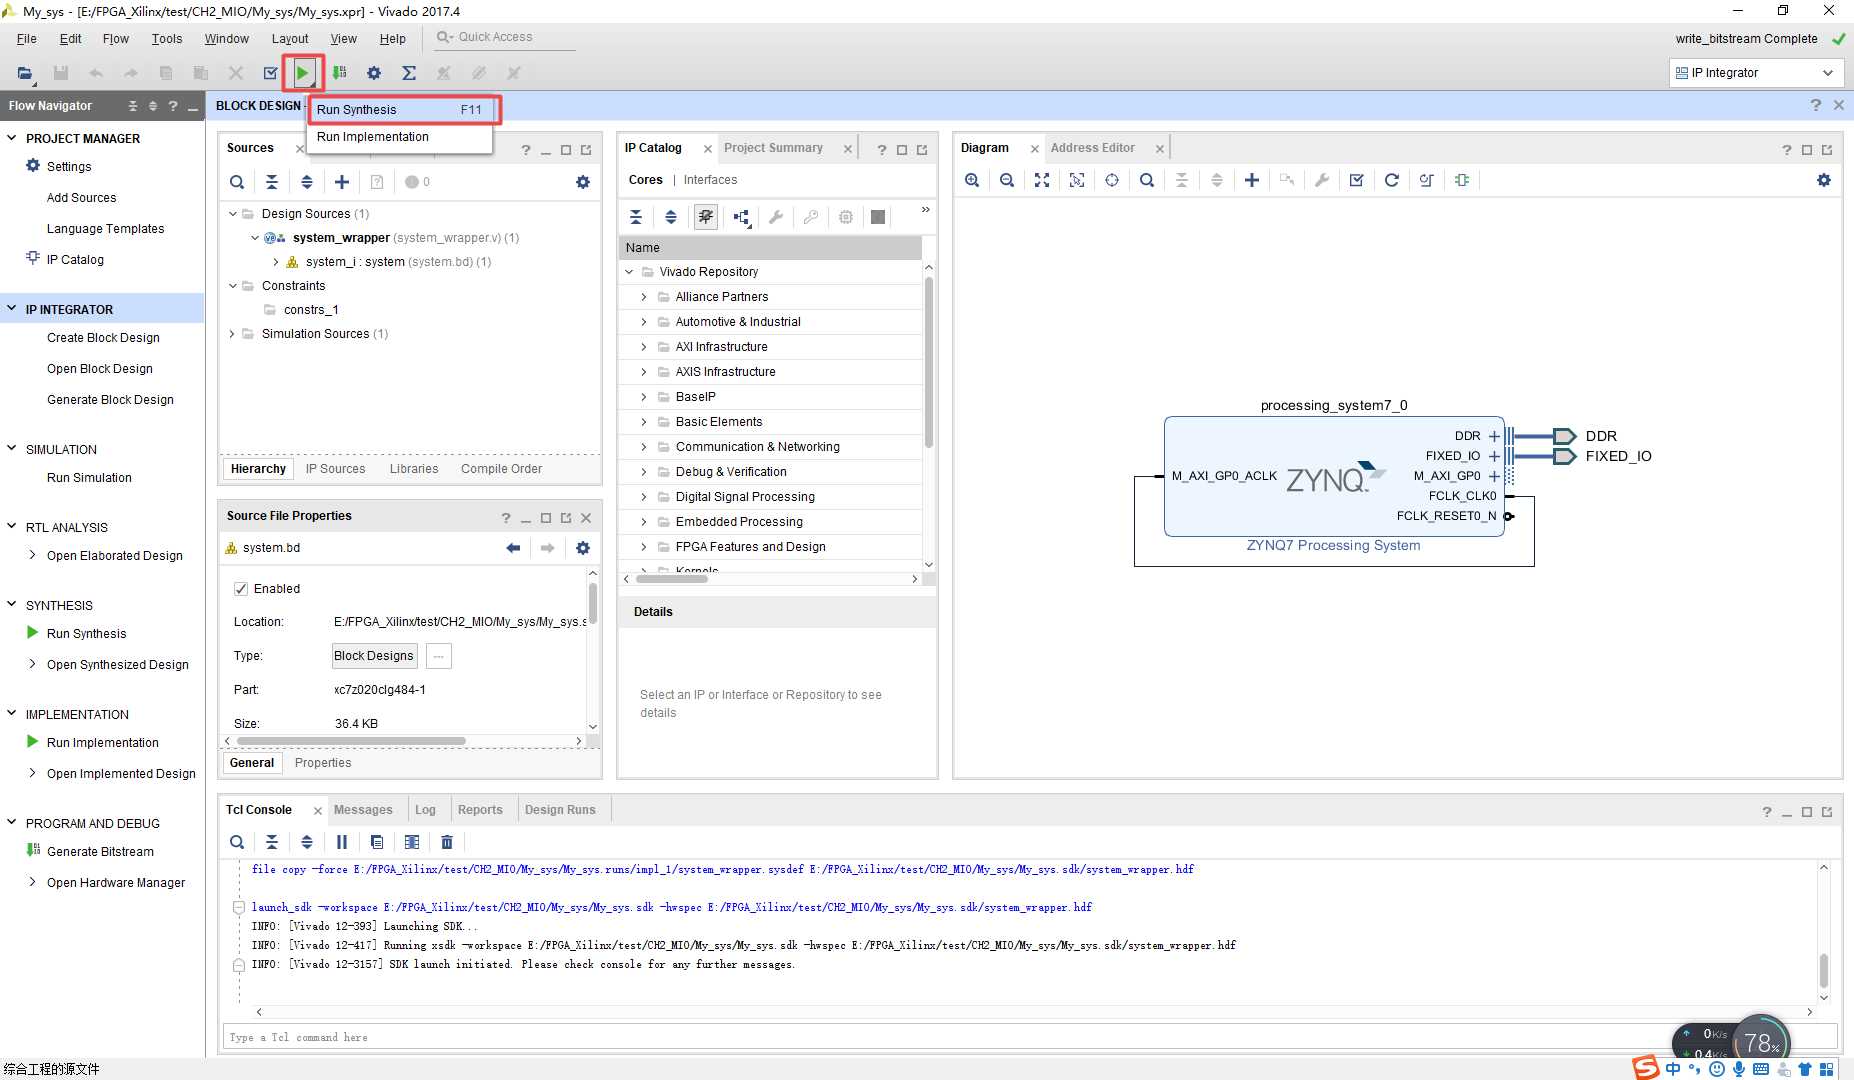The width and height of the screenshot is (1854, 1080).
Task: Select processing_system7_0 ZYNQ block
Action: click(x=1334, y=477)
